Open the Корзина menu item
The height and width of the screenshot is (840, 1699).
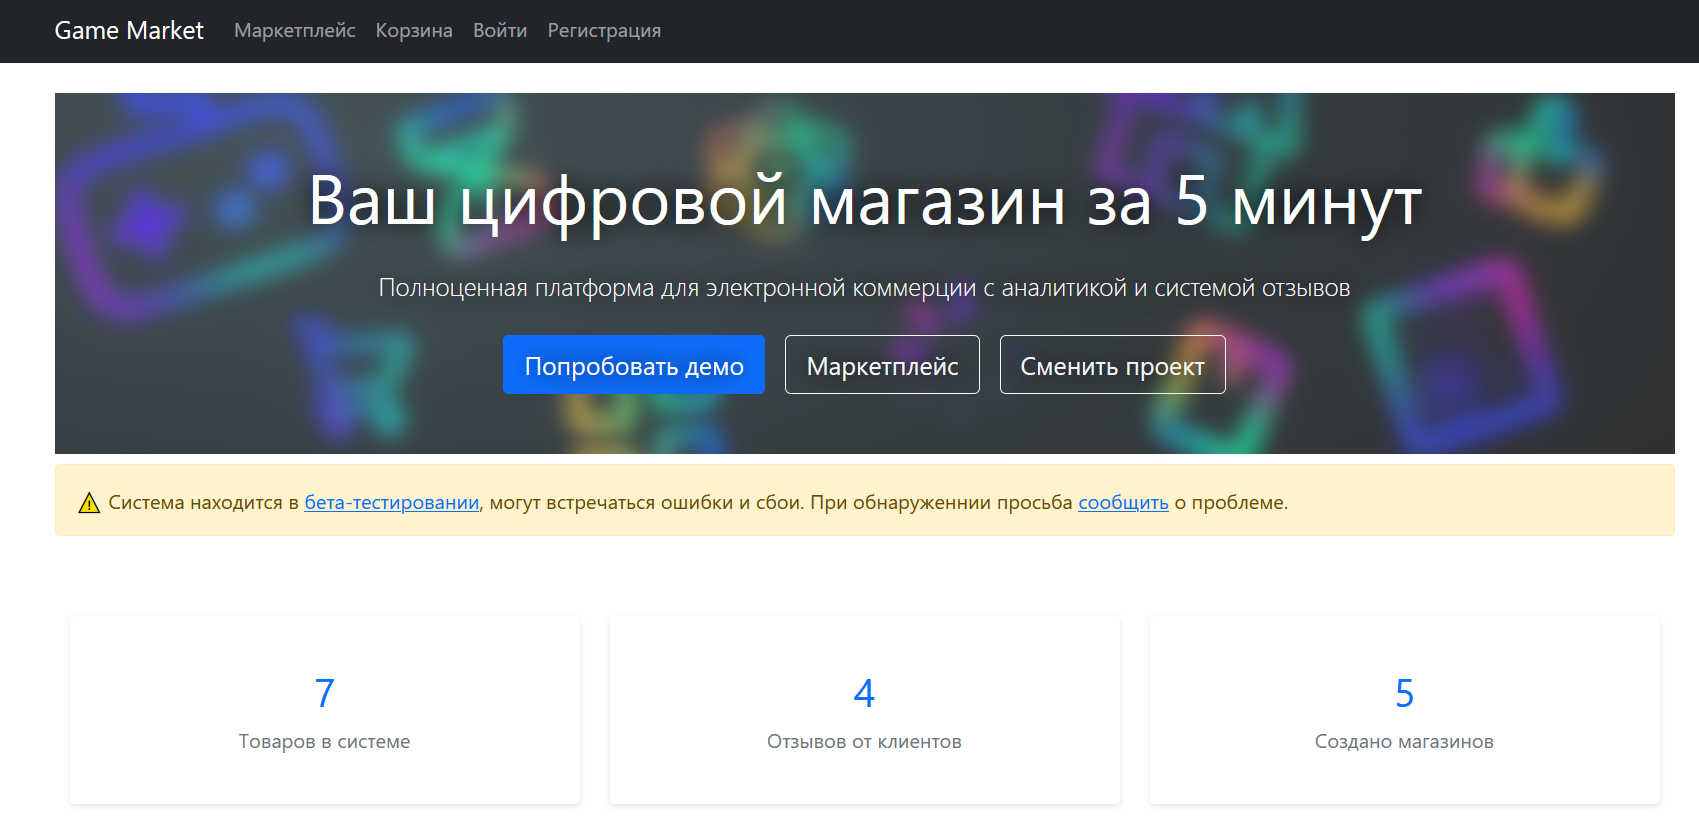[x=414, y=31]
